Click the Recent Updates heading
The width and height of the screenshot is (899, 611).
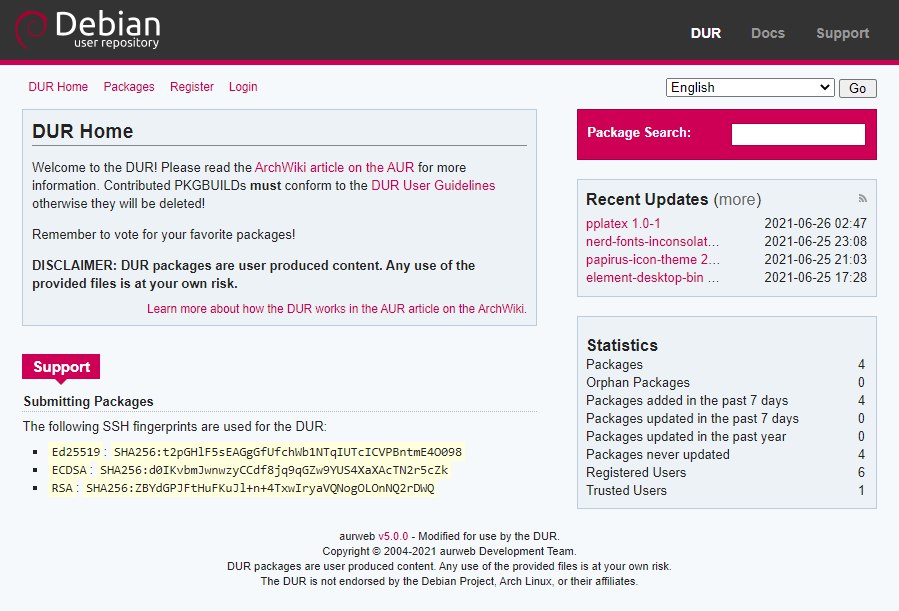[647, 199]
